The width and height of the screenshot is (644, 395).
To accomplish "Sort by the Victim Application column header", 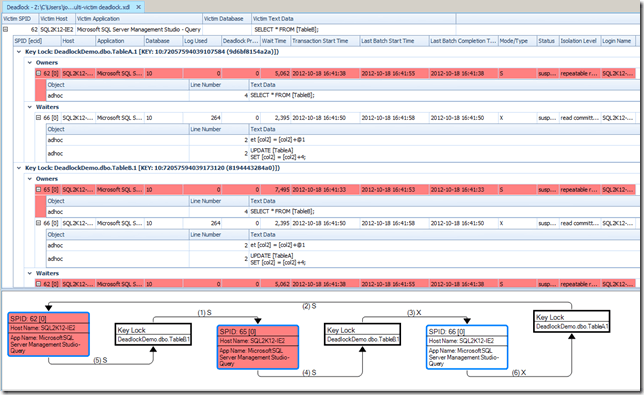I will pos(139,19).
